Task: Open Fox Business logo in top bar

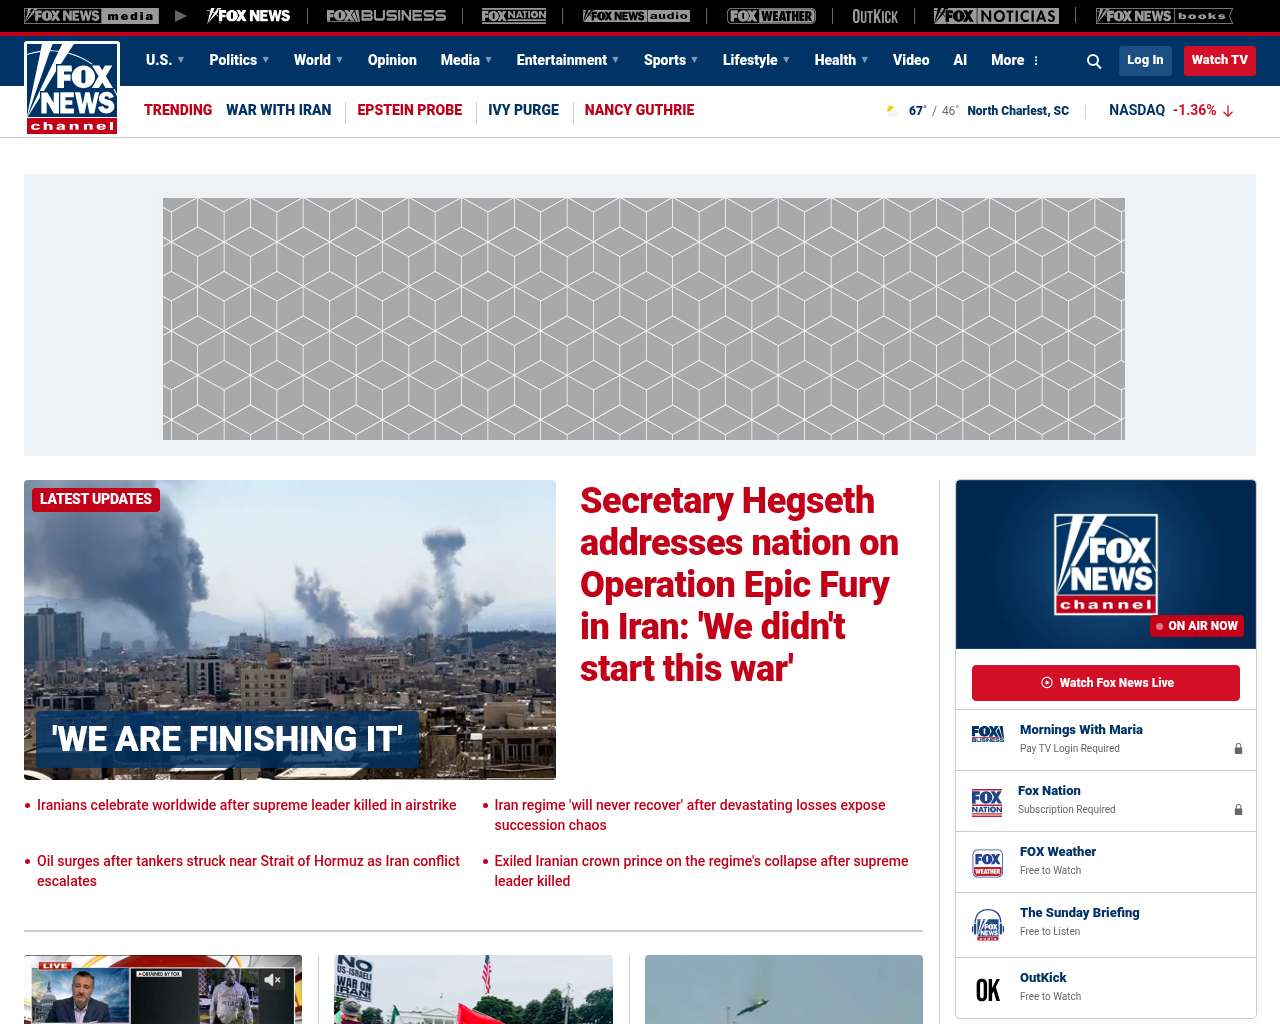Action: 386,16
